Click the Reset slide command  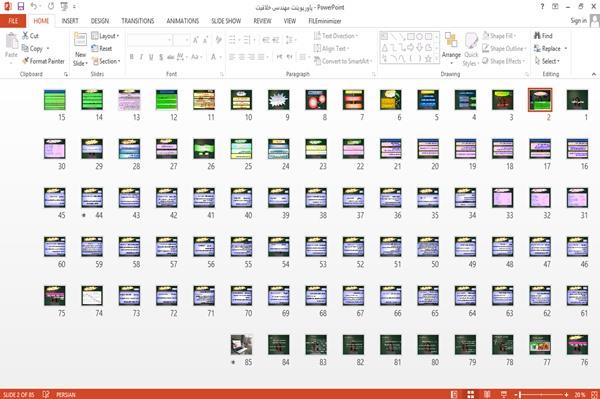[102, 49]
